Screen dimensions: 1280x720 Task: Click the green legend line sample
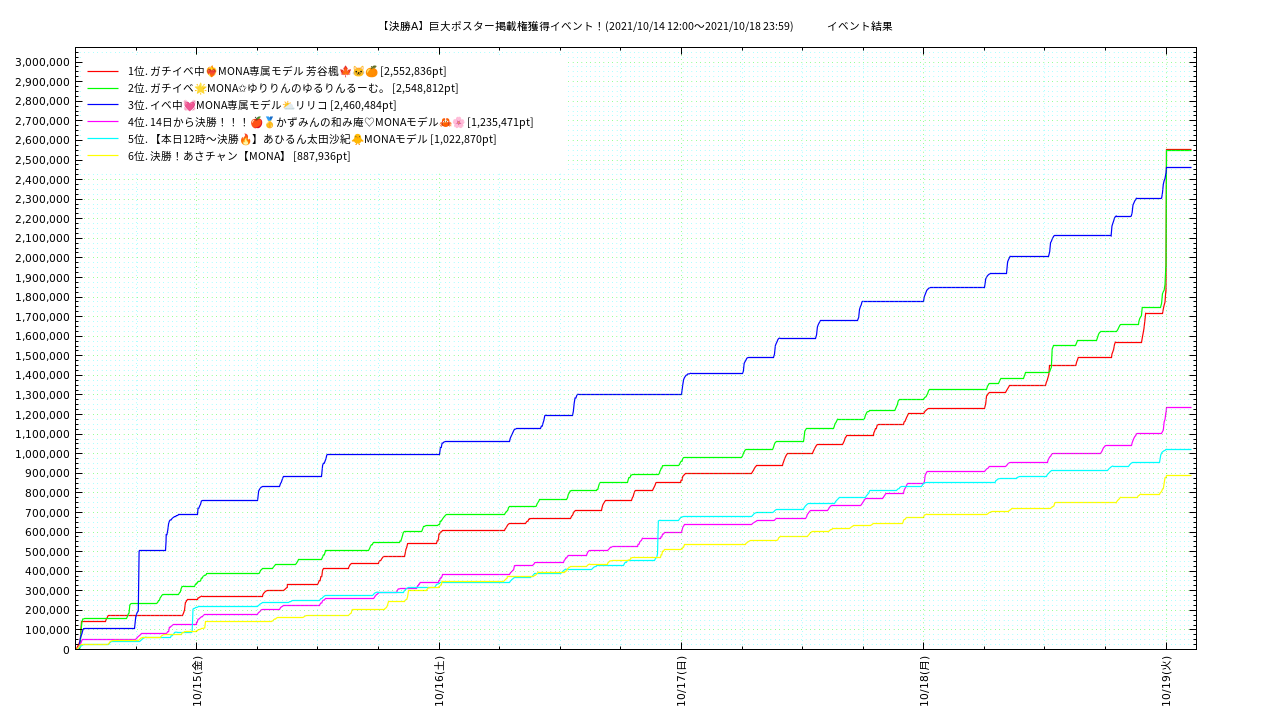coord(103,88)
